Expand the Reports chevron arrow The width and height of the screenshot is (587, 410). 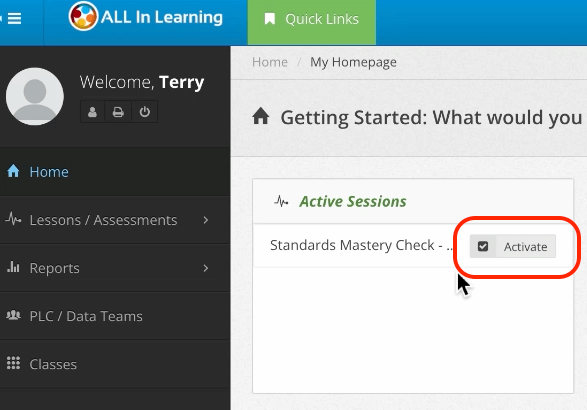click(x=206, y=268)
